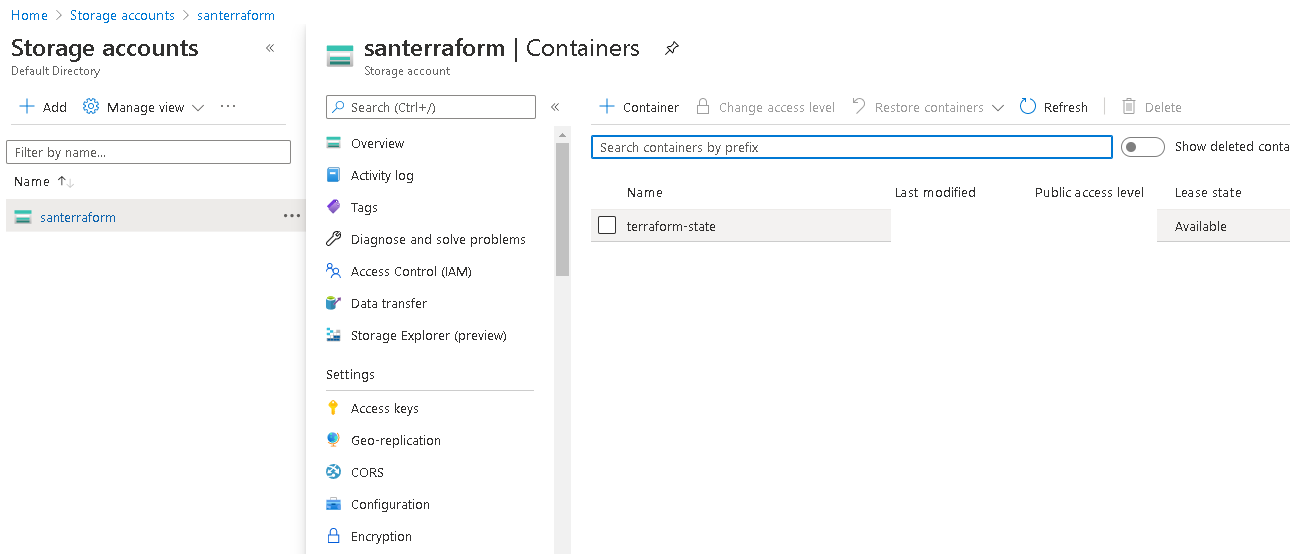
Task: Open Diagnose and solve problems
Action: [x=438, y=240]
